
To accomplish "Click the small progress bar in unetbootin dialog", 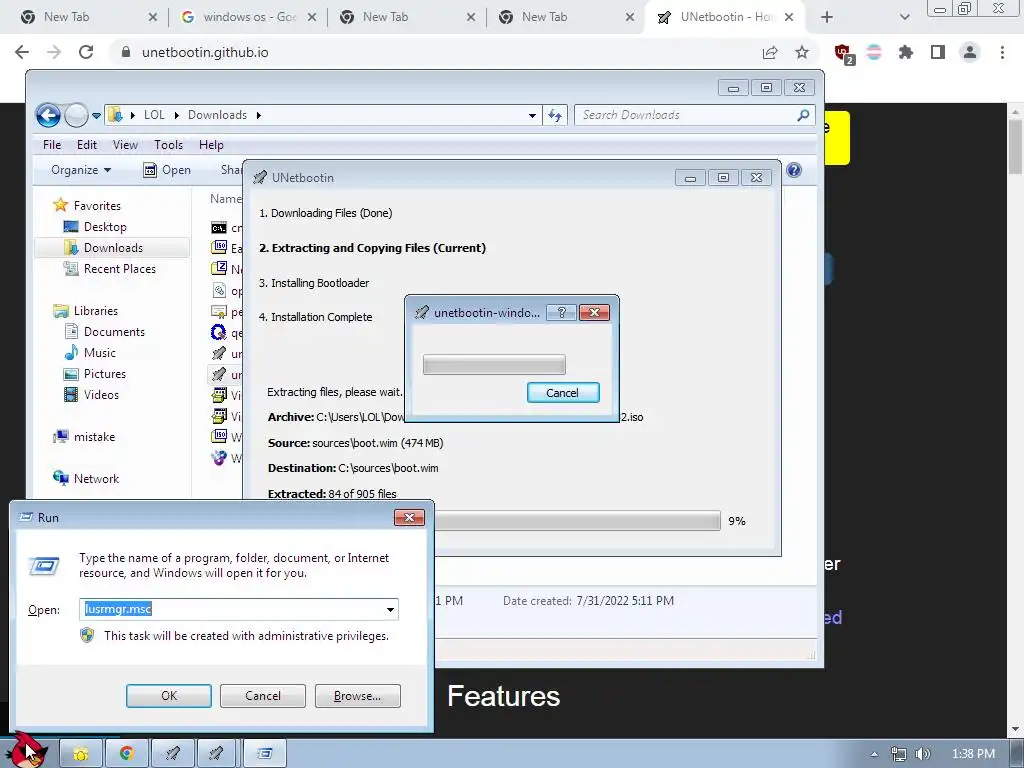I will (x=494, y=364).
